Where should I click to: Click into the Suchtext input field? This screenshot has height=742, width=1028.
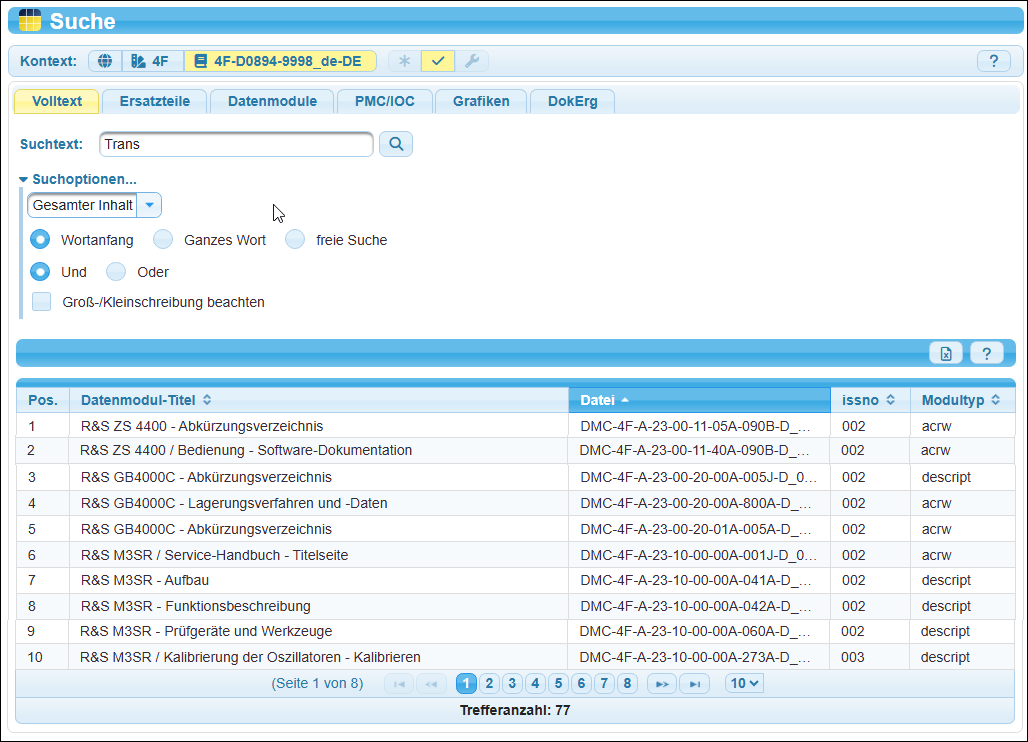236,144
